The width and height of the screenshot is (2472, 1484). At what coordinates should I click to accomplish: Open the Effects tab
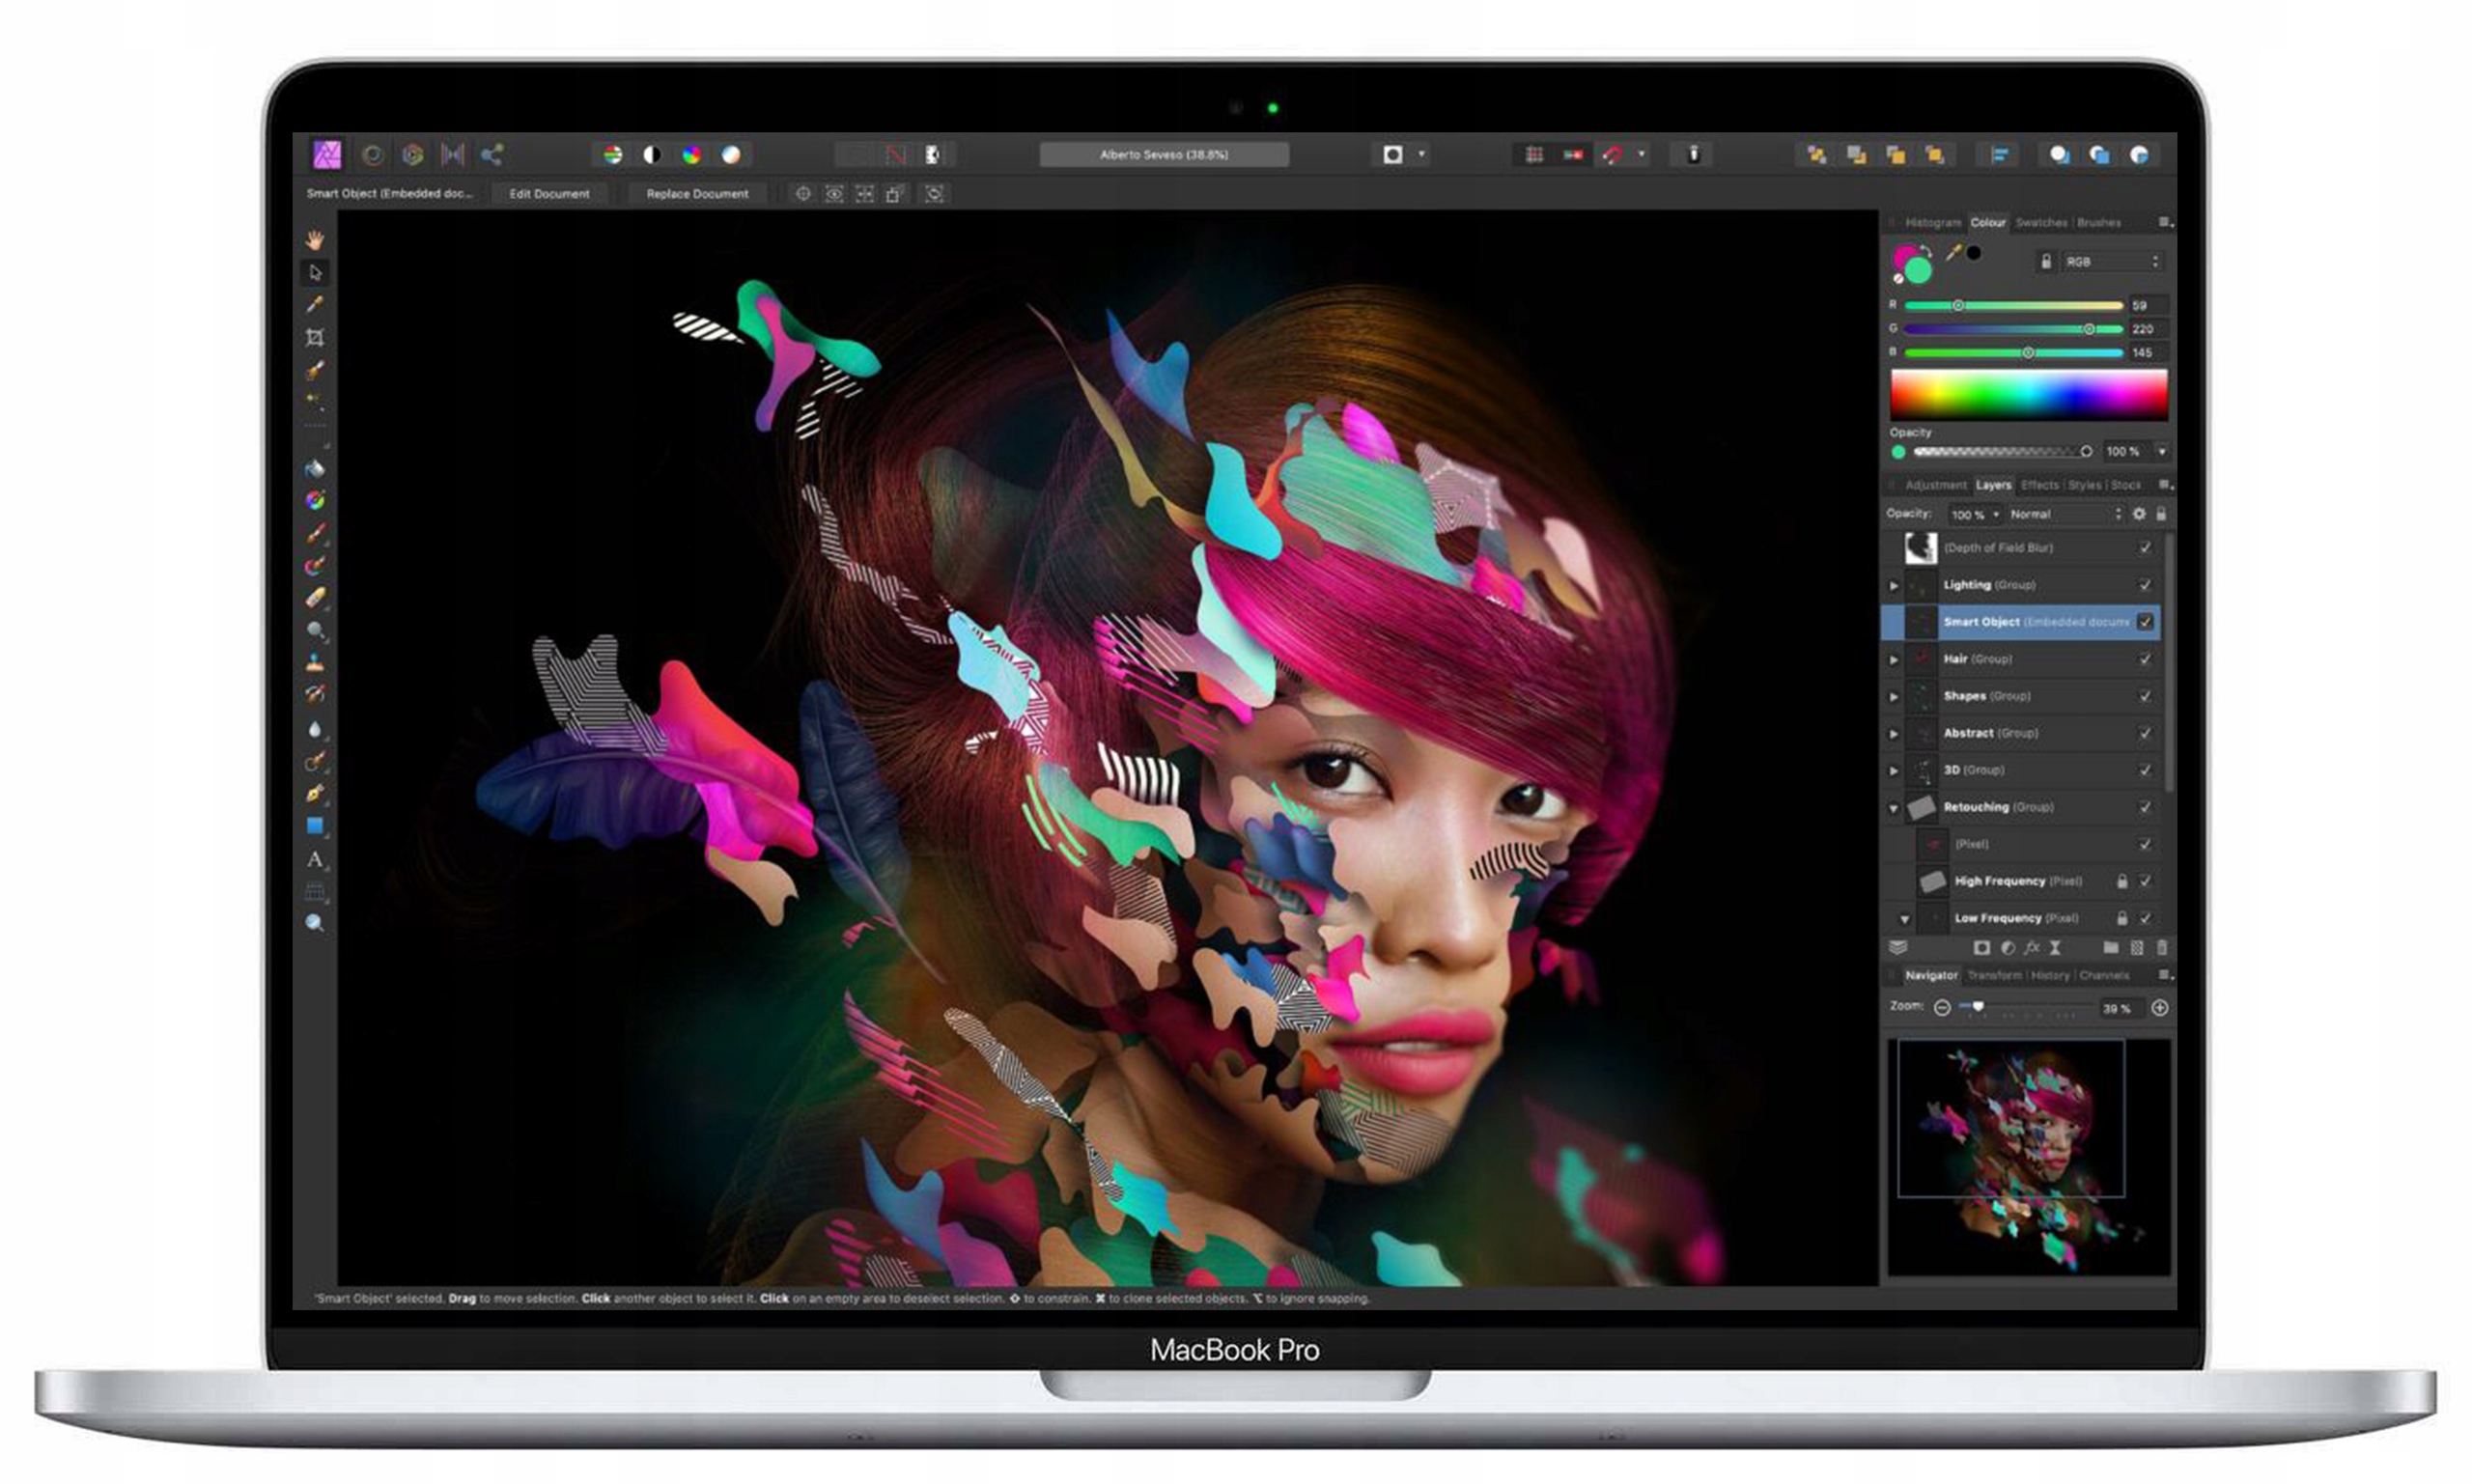[x=2039, y=485]
